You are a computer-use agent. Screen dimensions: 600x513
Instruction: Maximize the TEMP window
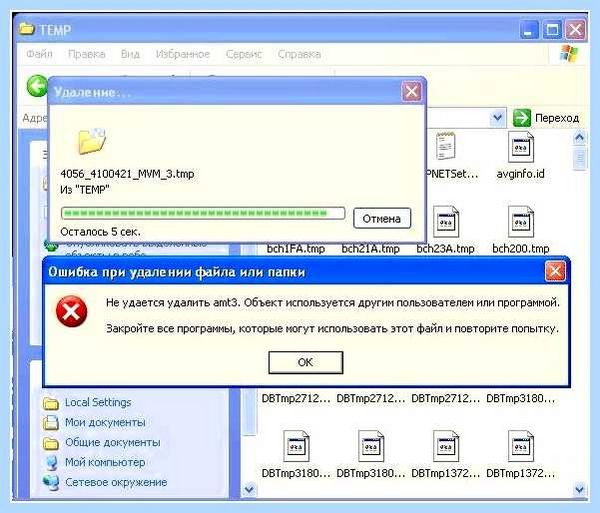(552, 30)
